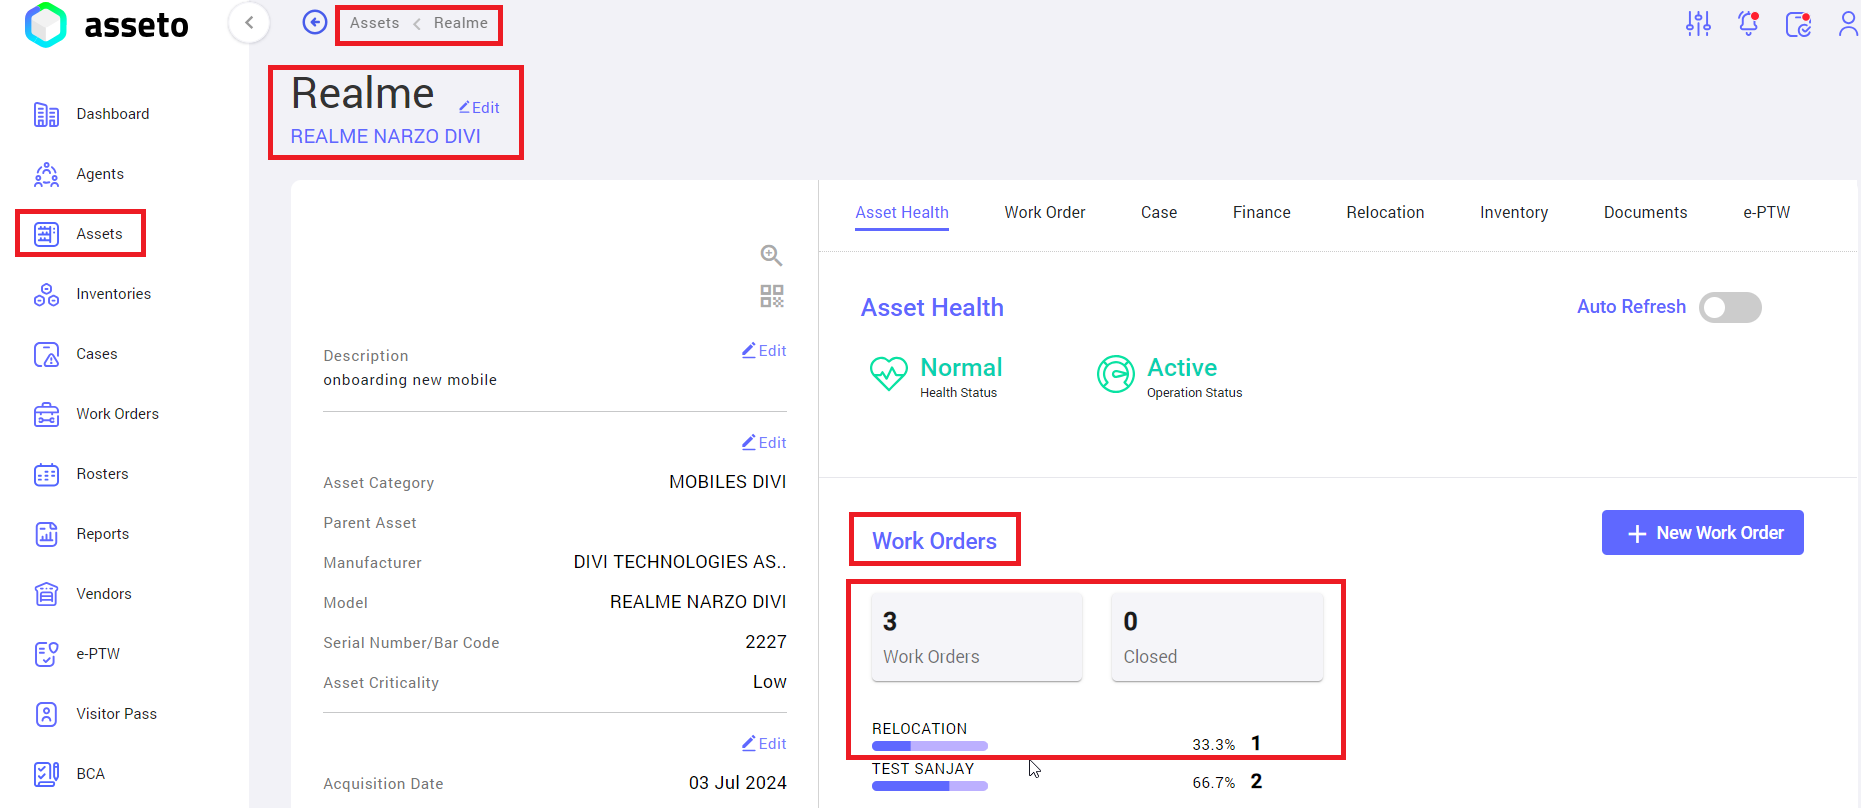Switch to the Work Order tab
Screen dimensions: 1861x808
pos(1044,212)
